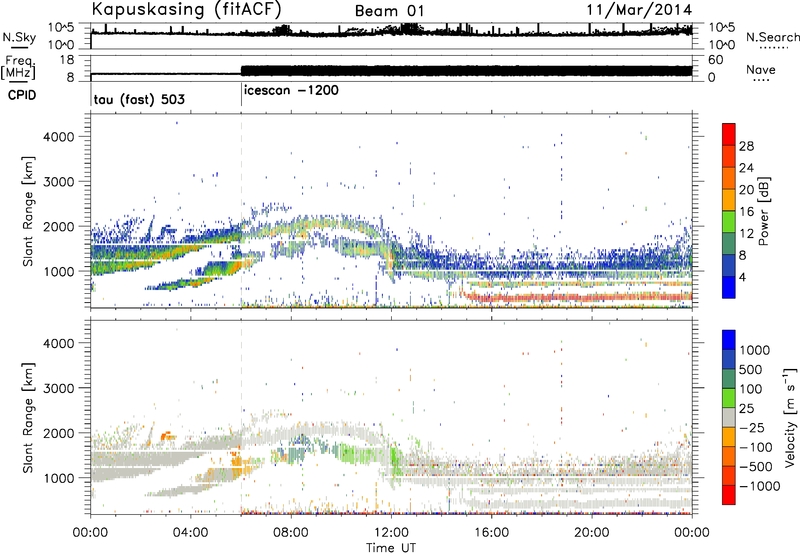Click the title text 'Kapuskasing (fitACF)'
This screenshot has width=800, height=554.
pos(186,9)
